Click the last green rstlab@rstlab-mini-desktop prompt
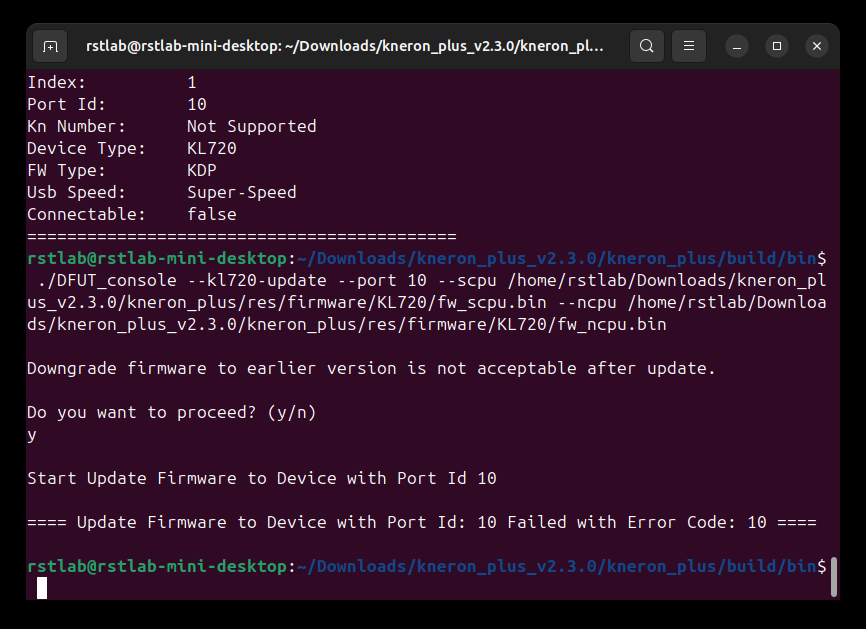The image size is (866, 629). click(157, 567)
